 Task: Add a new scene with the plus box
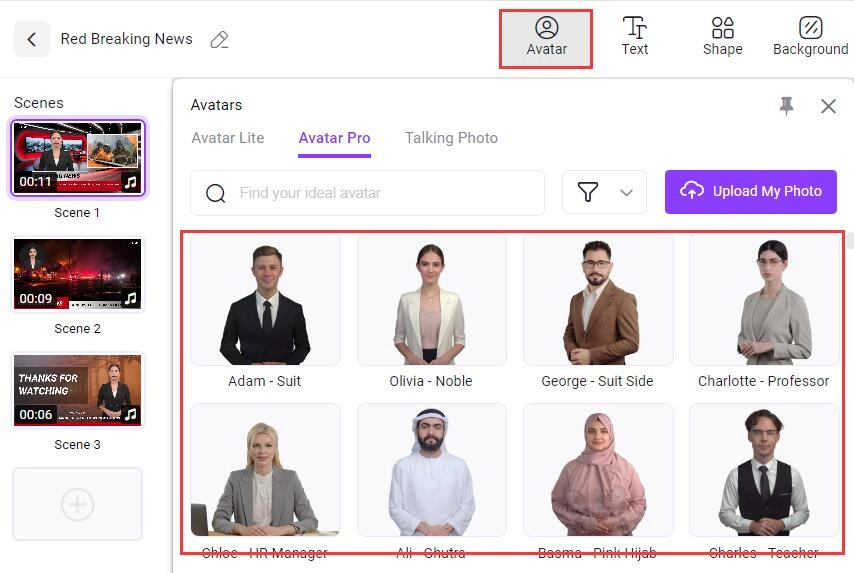click(77, 504)
